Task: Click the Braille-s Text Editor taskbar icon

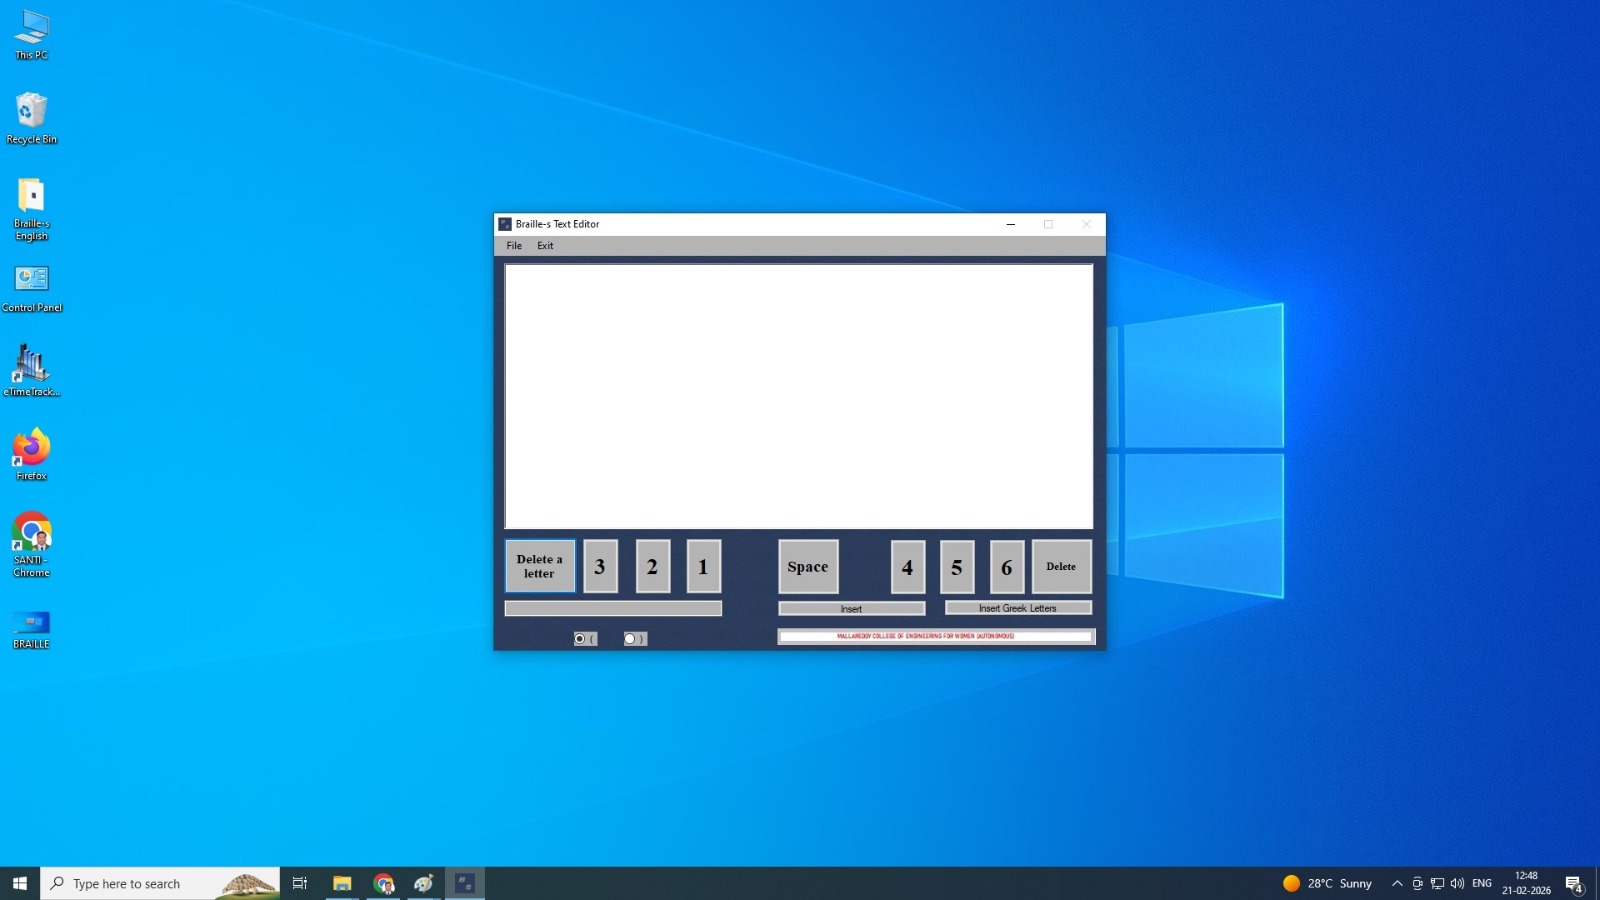Action: [465, 884]
